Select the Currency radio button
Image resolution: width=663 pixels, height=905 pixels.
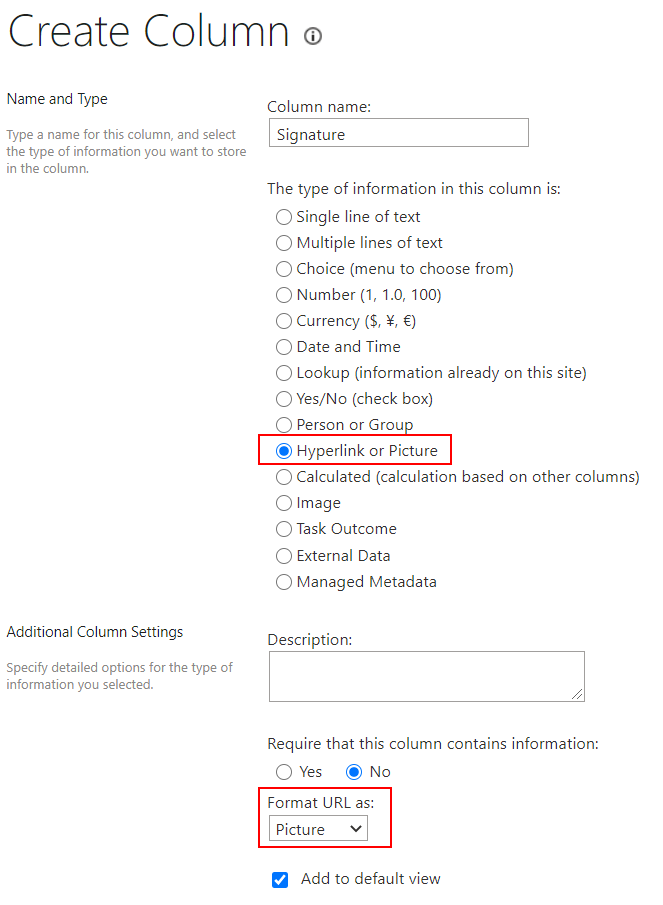point(284,321)
